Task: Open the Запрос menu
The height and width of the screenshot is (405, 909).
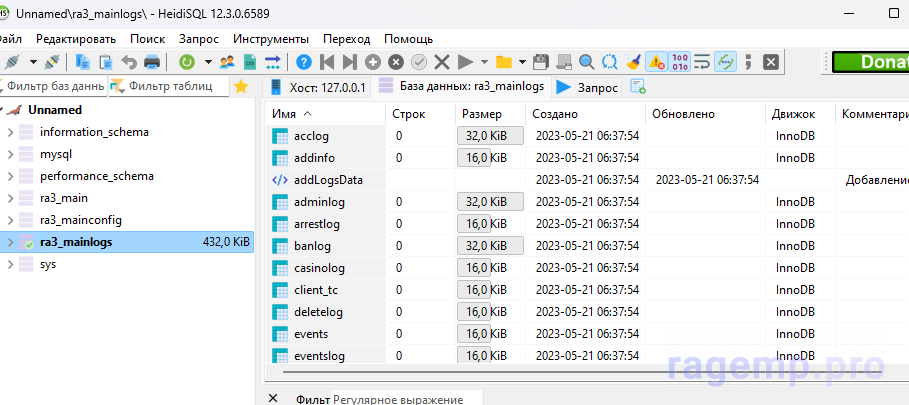Action: point(199,39)
